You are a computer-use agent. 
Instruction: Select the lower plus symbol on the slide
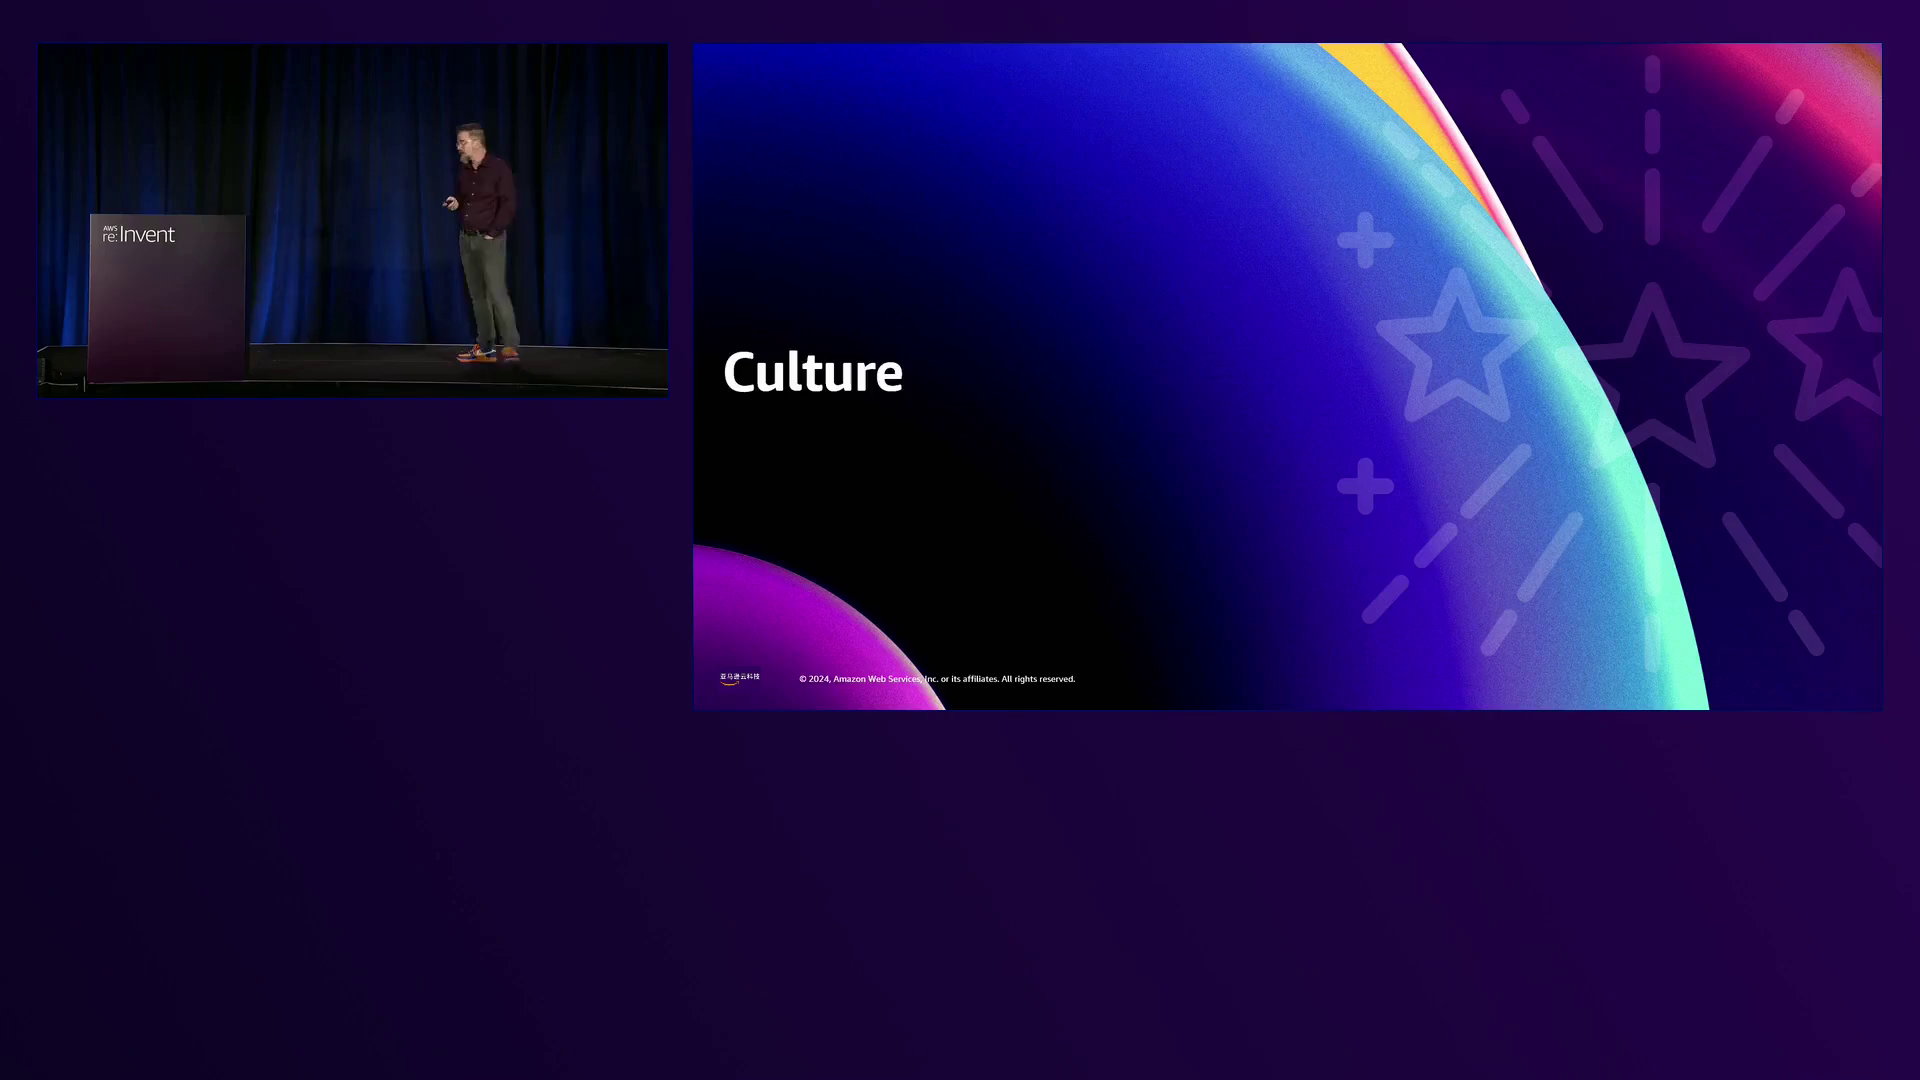coord(1365,486)
